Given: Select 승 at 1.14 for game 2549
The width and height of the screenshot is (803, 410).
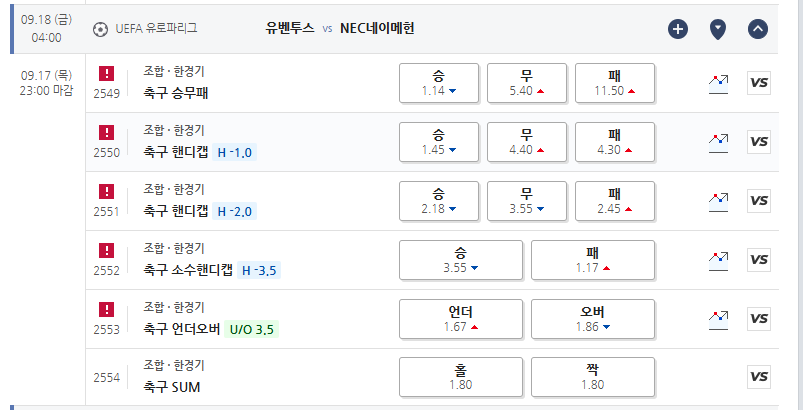Looking at the screenshot, I should click(439, 83).
